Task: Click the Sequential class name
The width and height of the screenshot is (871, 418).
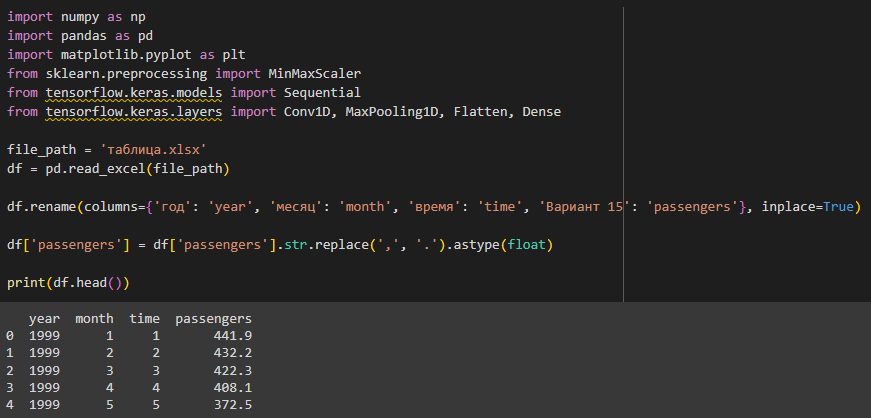Action: pos(322,92)
